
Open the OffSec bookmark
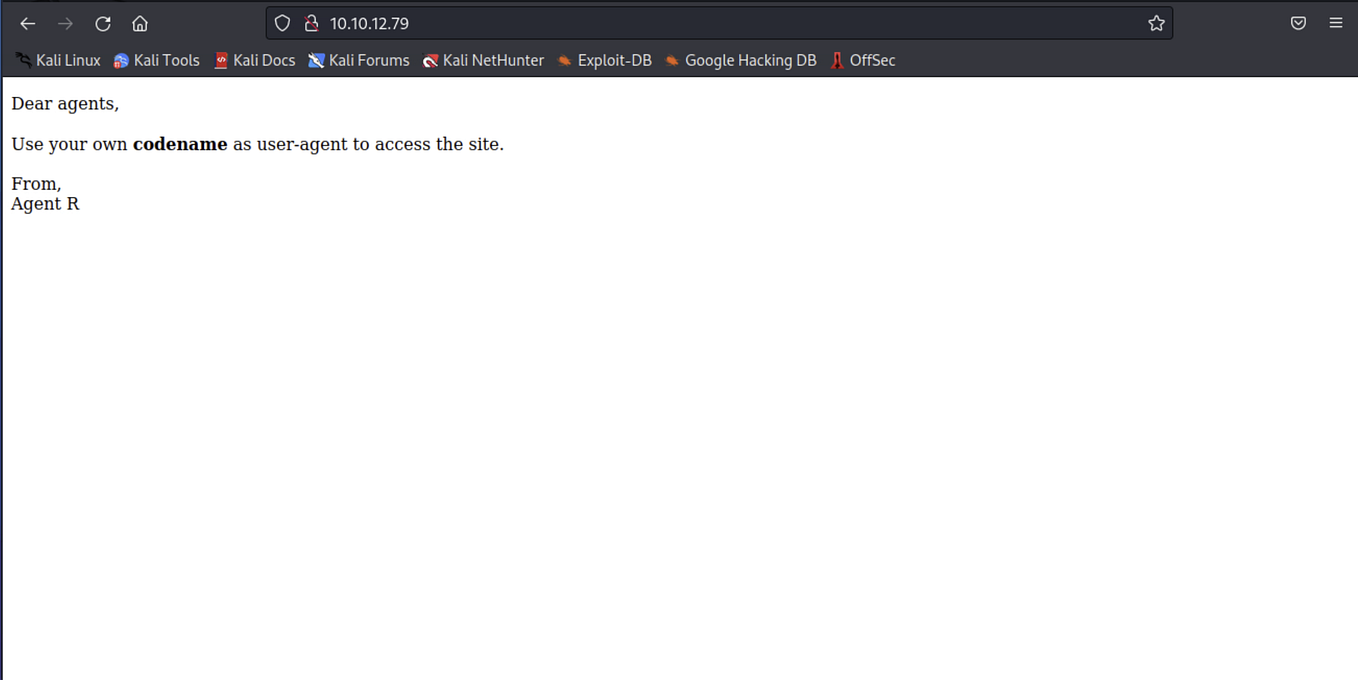(x=862, y=60)
